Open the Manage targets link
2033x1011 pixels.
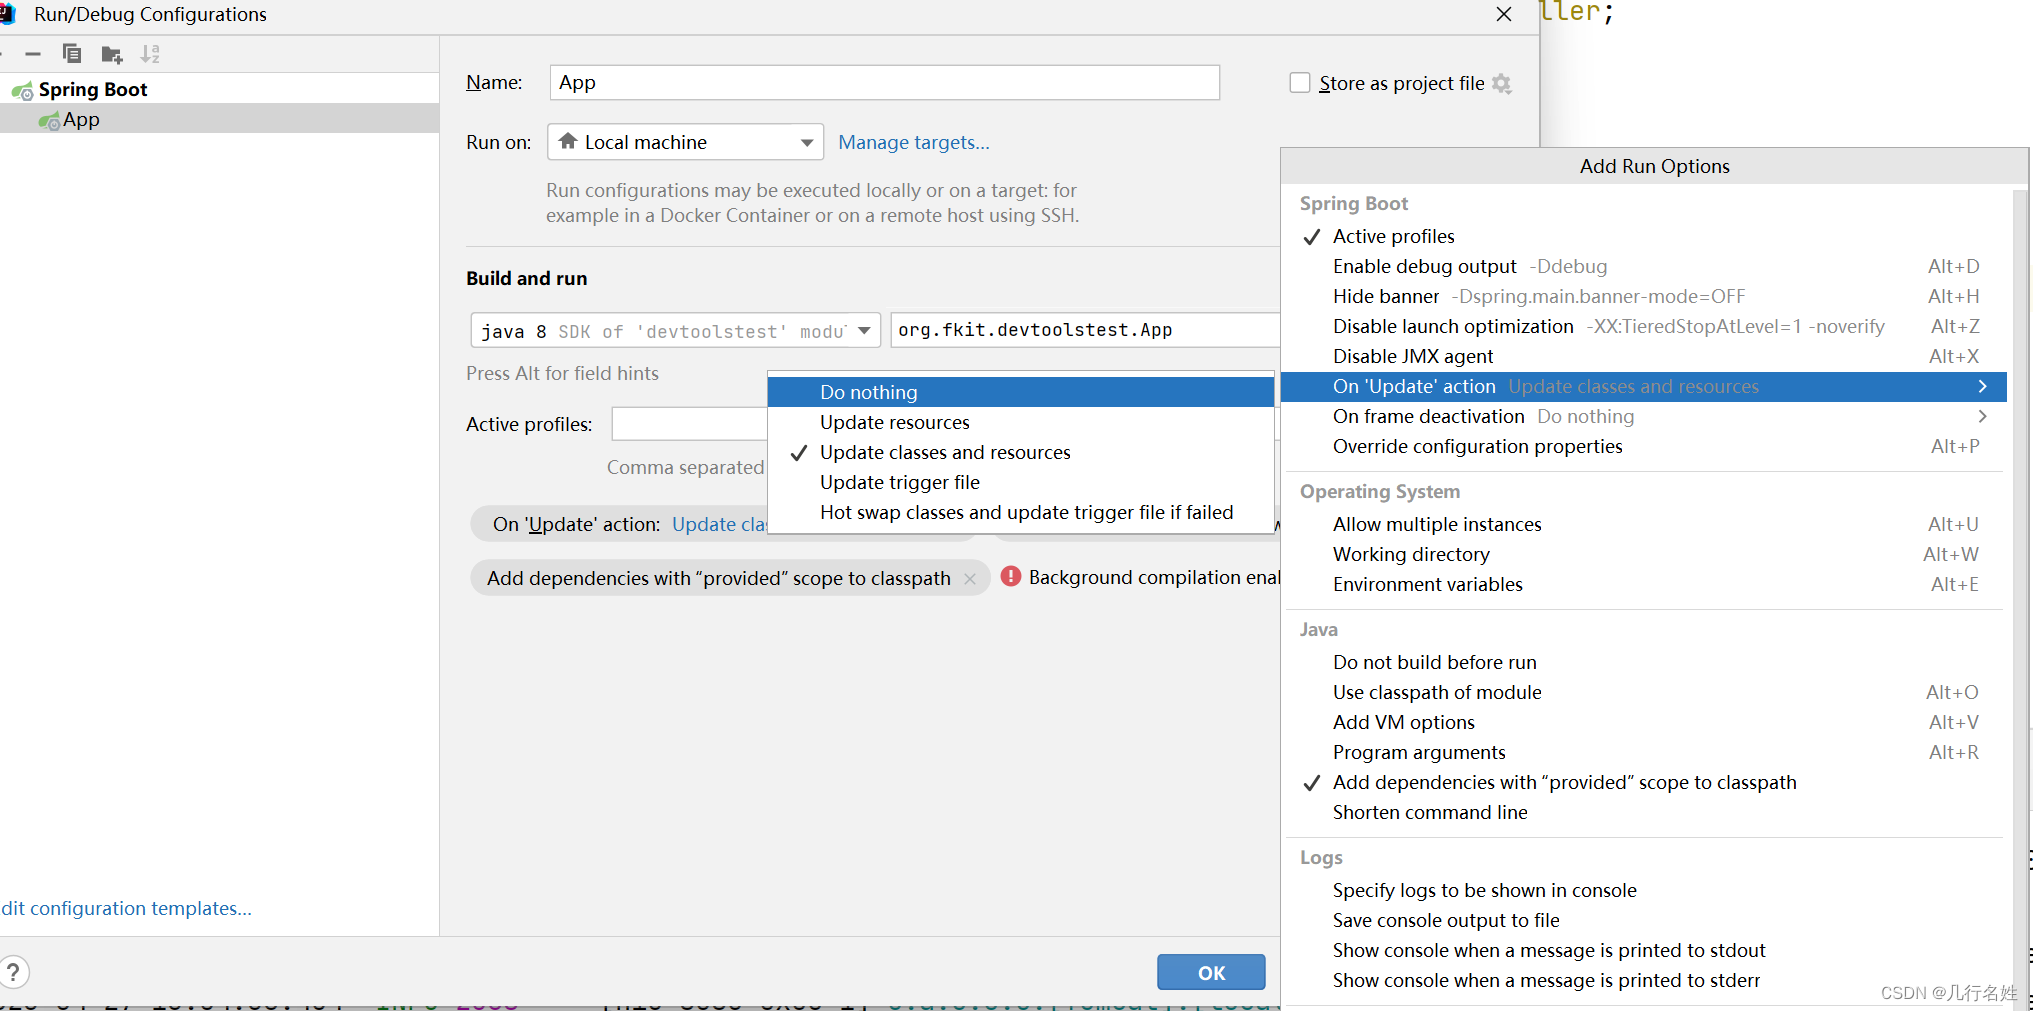click(913, 142)
